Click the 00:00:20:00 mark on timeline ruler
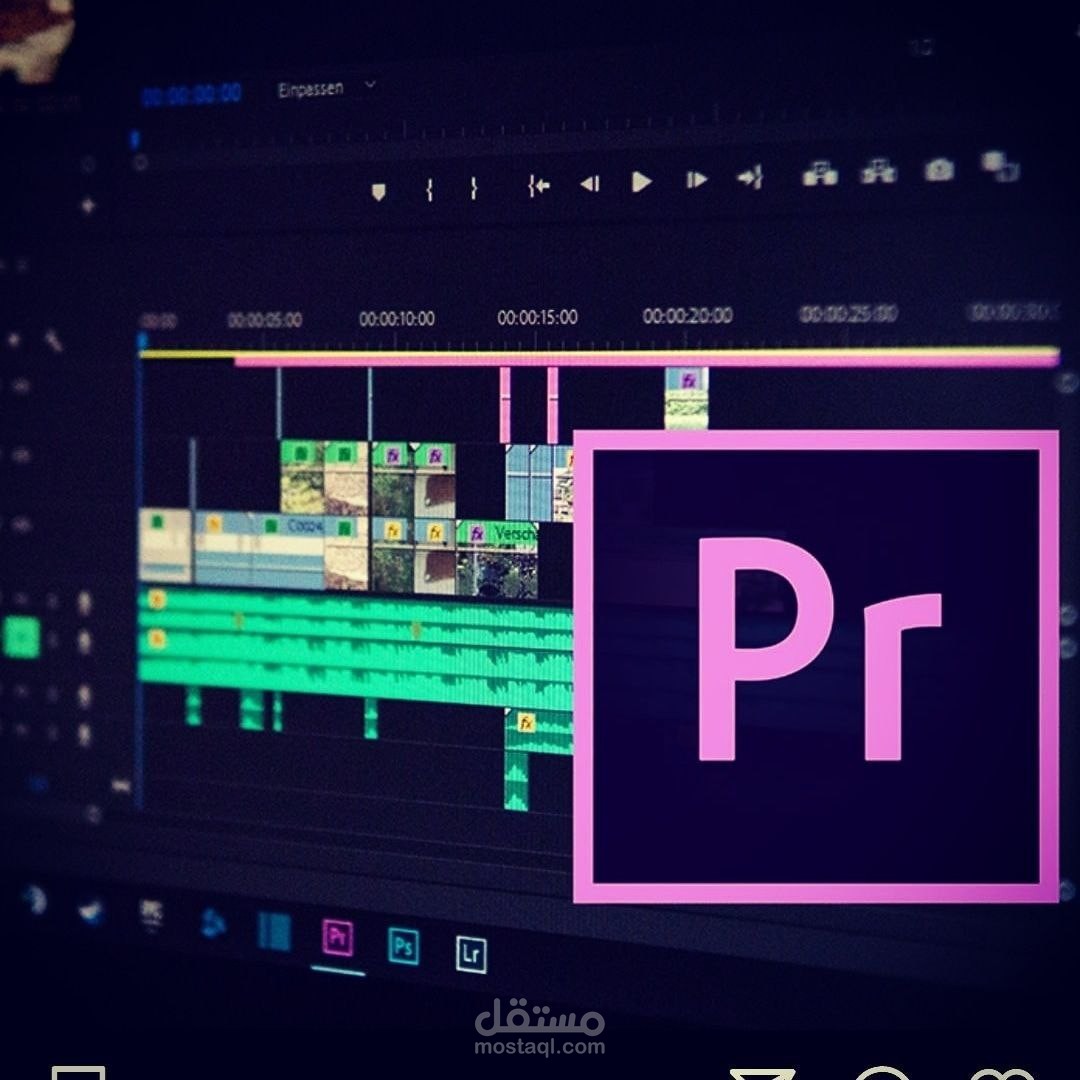Screen dimensions: 1080x1080 (687, 315)
